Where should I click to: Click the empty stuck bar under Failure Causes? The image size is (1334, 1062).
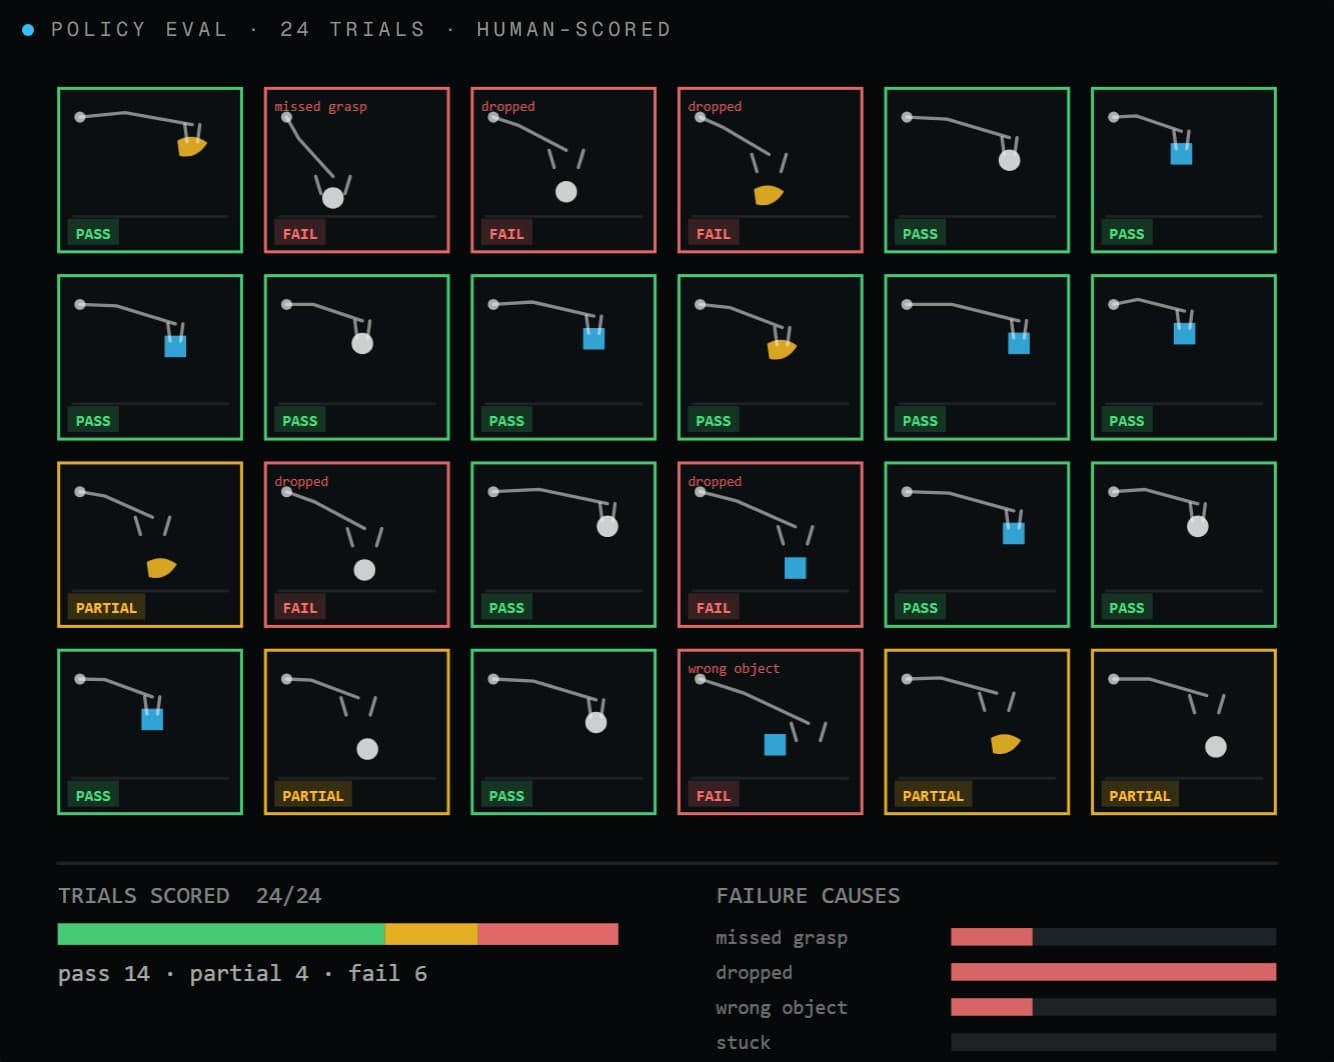pos(1113,1042)
